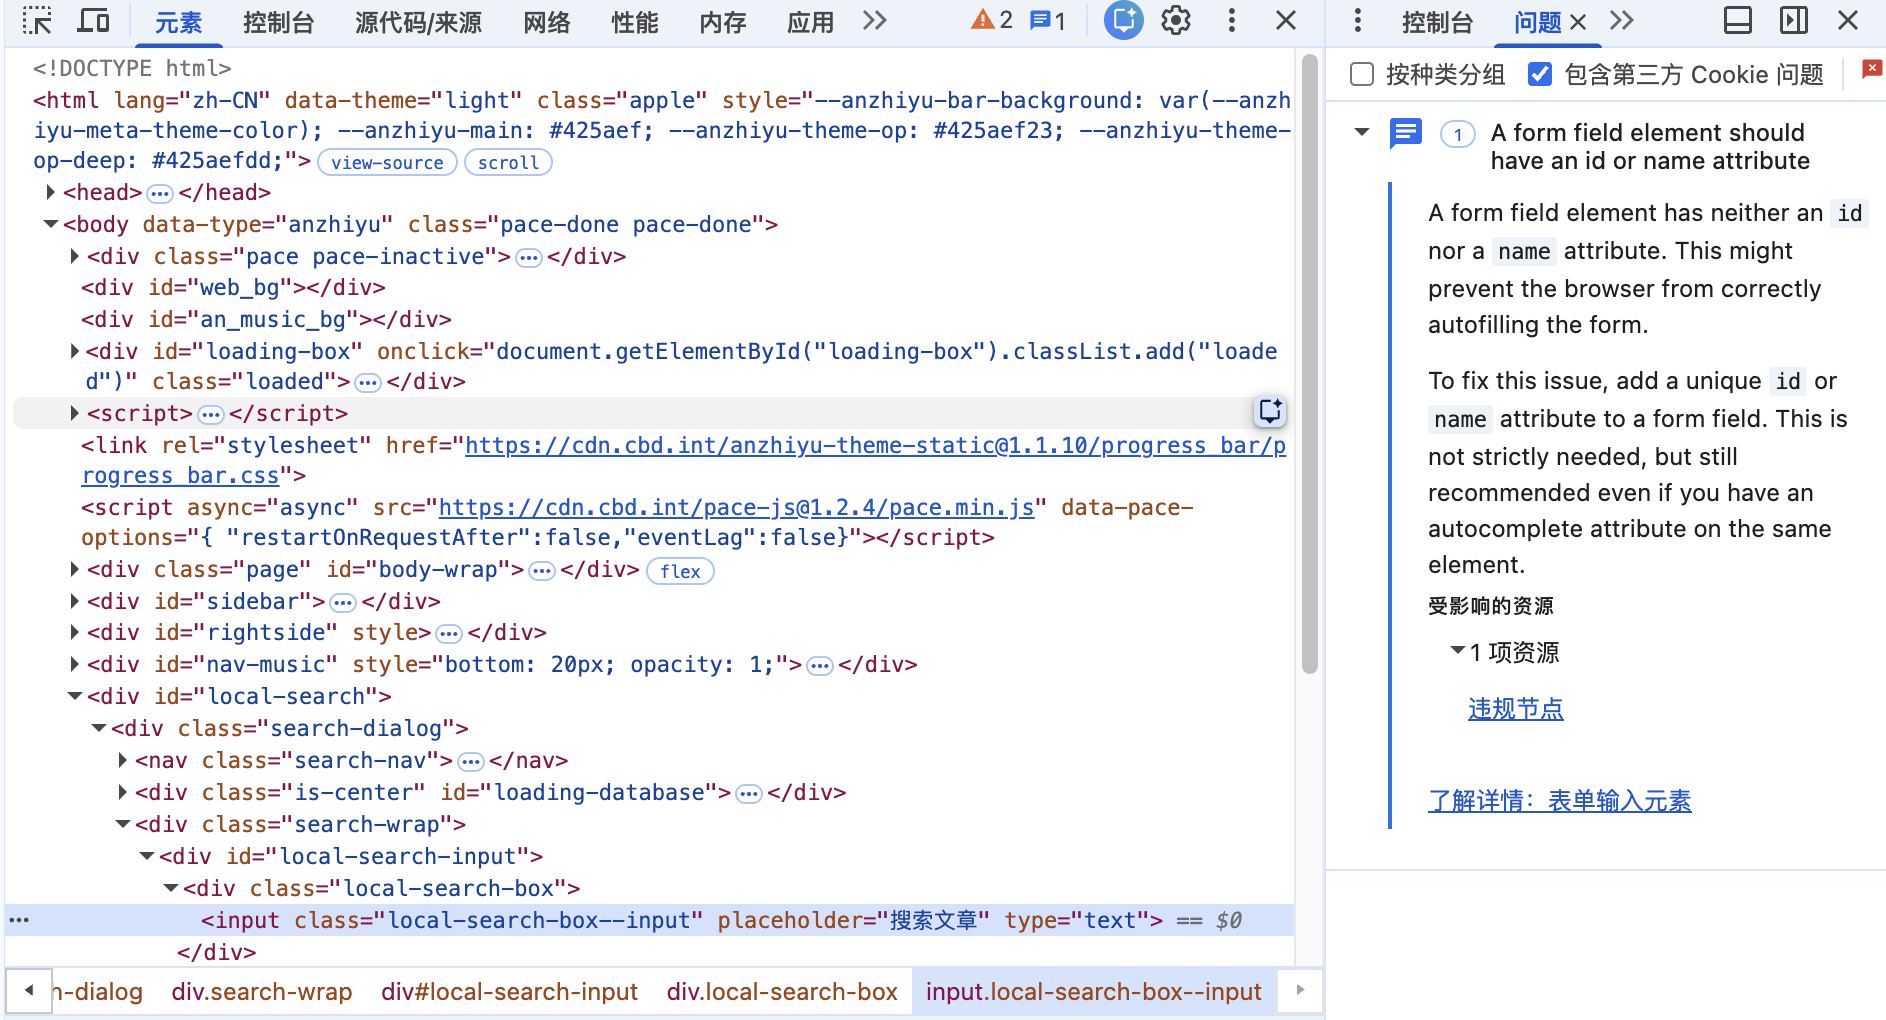
Task: Select the web_bg div row
Action: coord(233,288)
